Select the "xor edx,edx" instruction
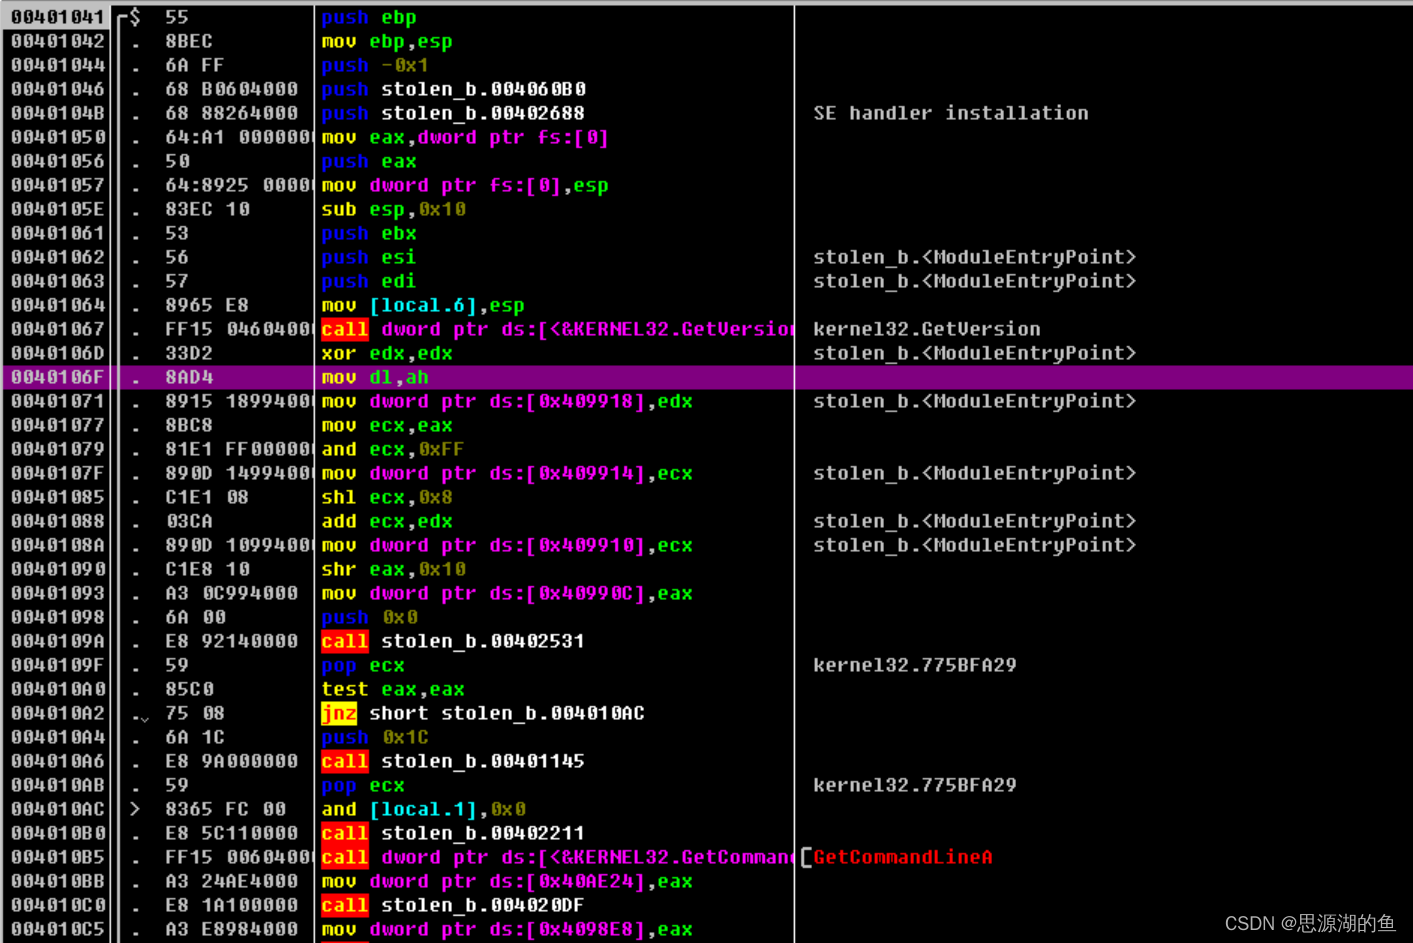Viewport: 1413px width, 943px height. pos(387,353)
